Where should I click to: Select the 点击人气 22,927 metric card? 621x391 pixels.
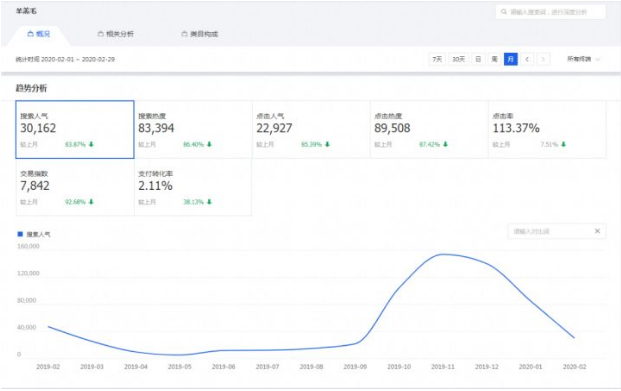(311, 130)
